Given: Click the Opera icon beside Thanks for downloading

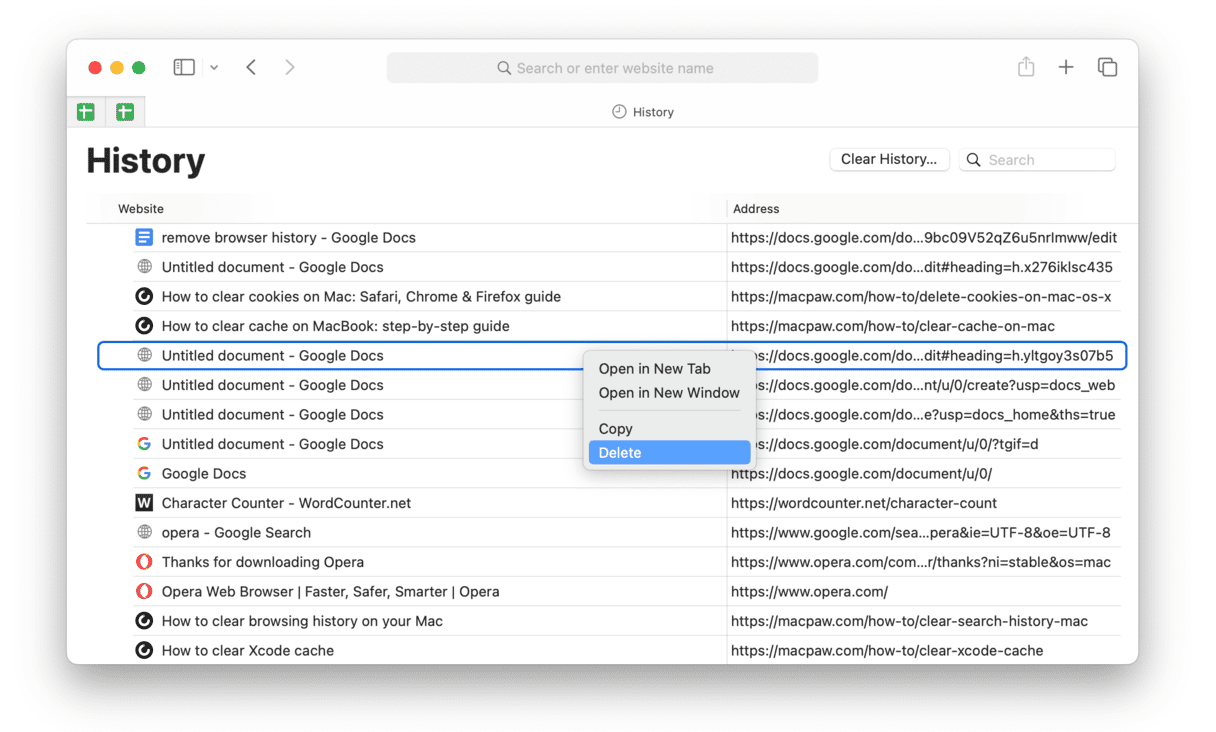Looking at the screenshot, I should click(144, 562).
